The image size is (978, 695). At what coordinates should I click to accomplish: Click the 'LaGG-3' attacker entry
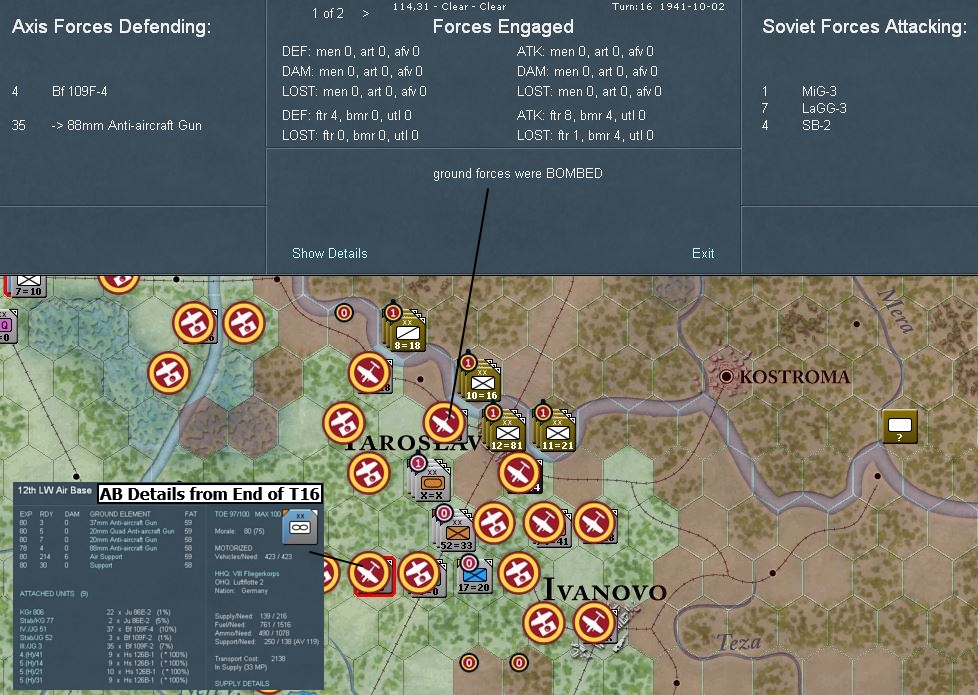click(x=824, y=109)
